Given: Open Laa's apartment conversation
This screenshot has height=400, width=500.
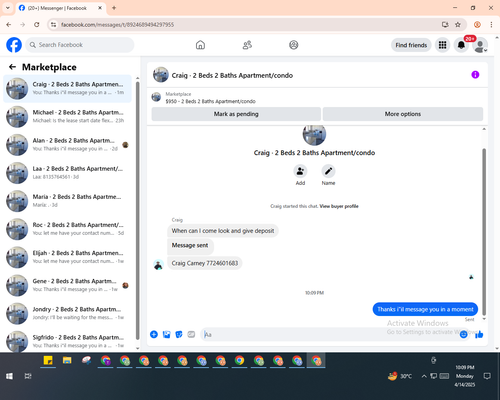Looking at the screenshot, I should [67, 173].
